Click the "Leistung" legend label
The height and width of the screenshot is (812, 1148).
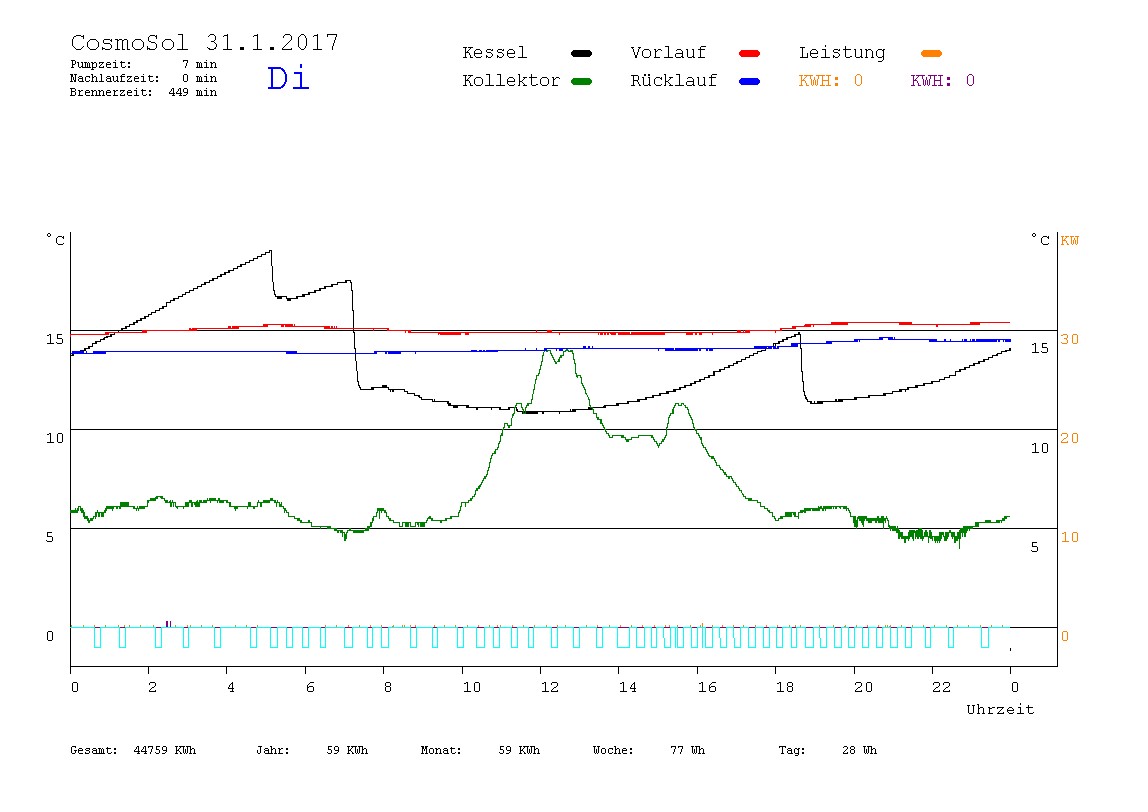[842, 53]
